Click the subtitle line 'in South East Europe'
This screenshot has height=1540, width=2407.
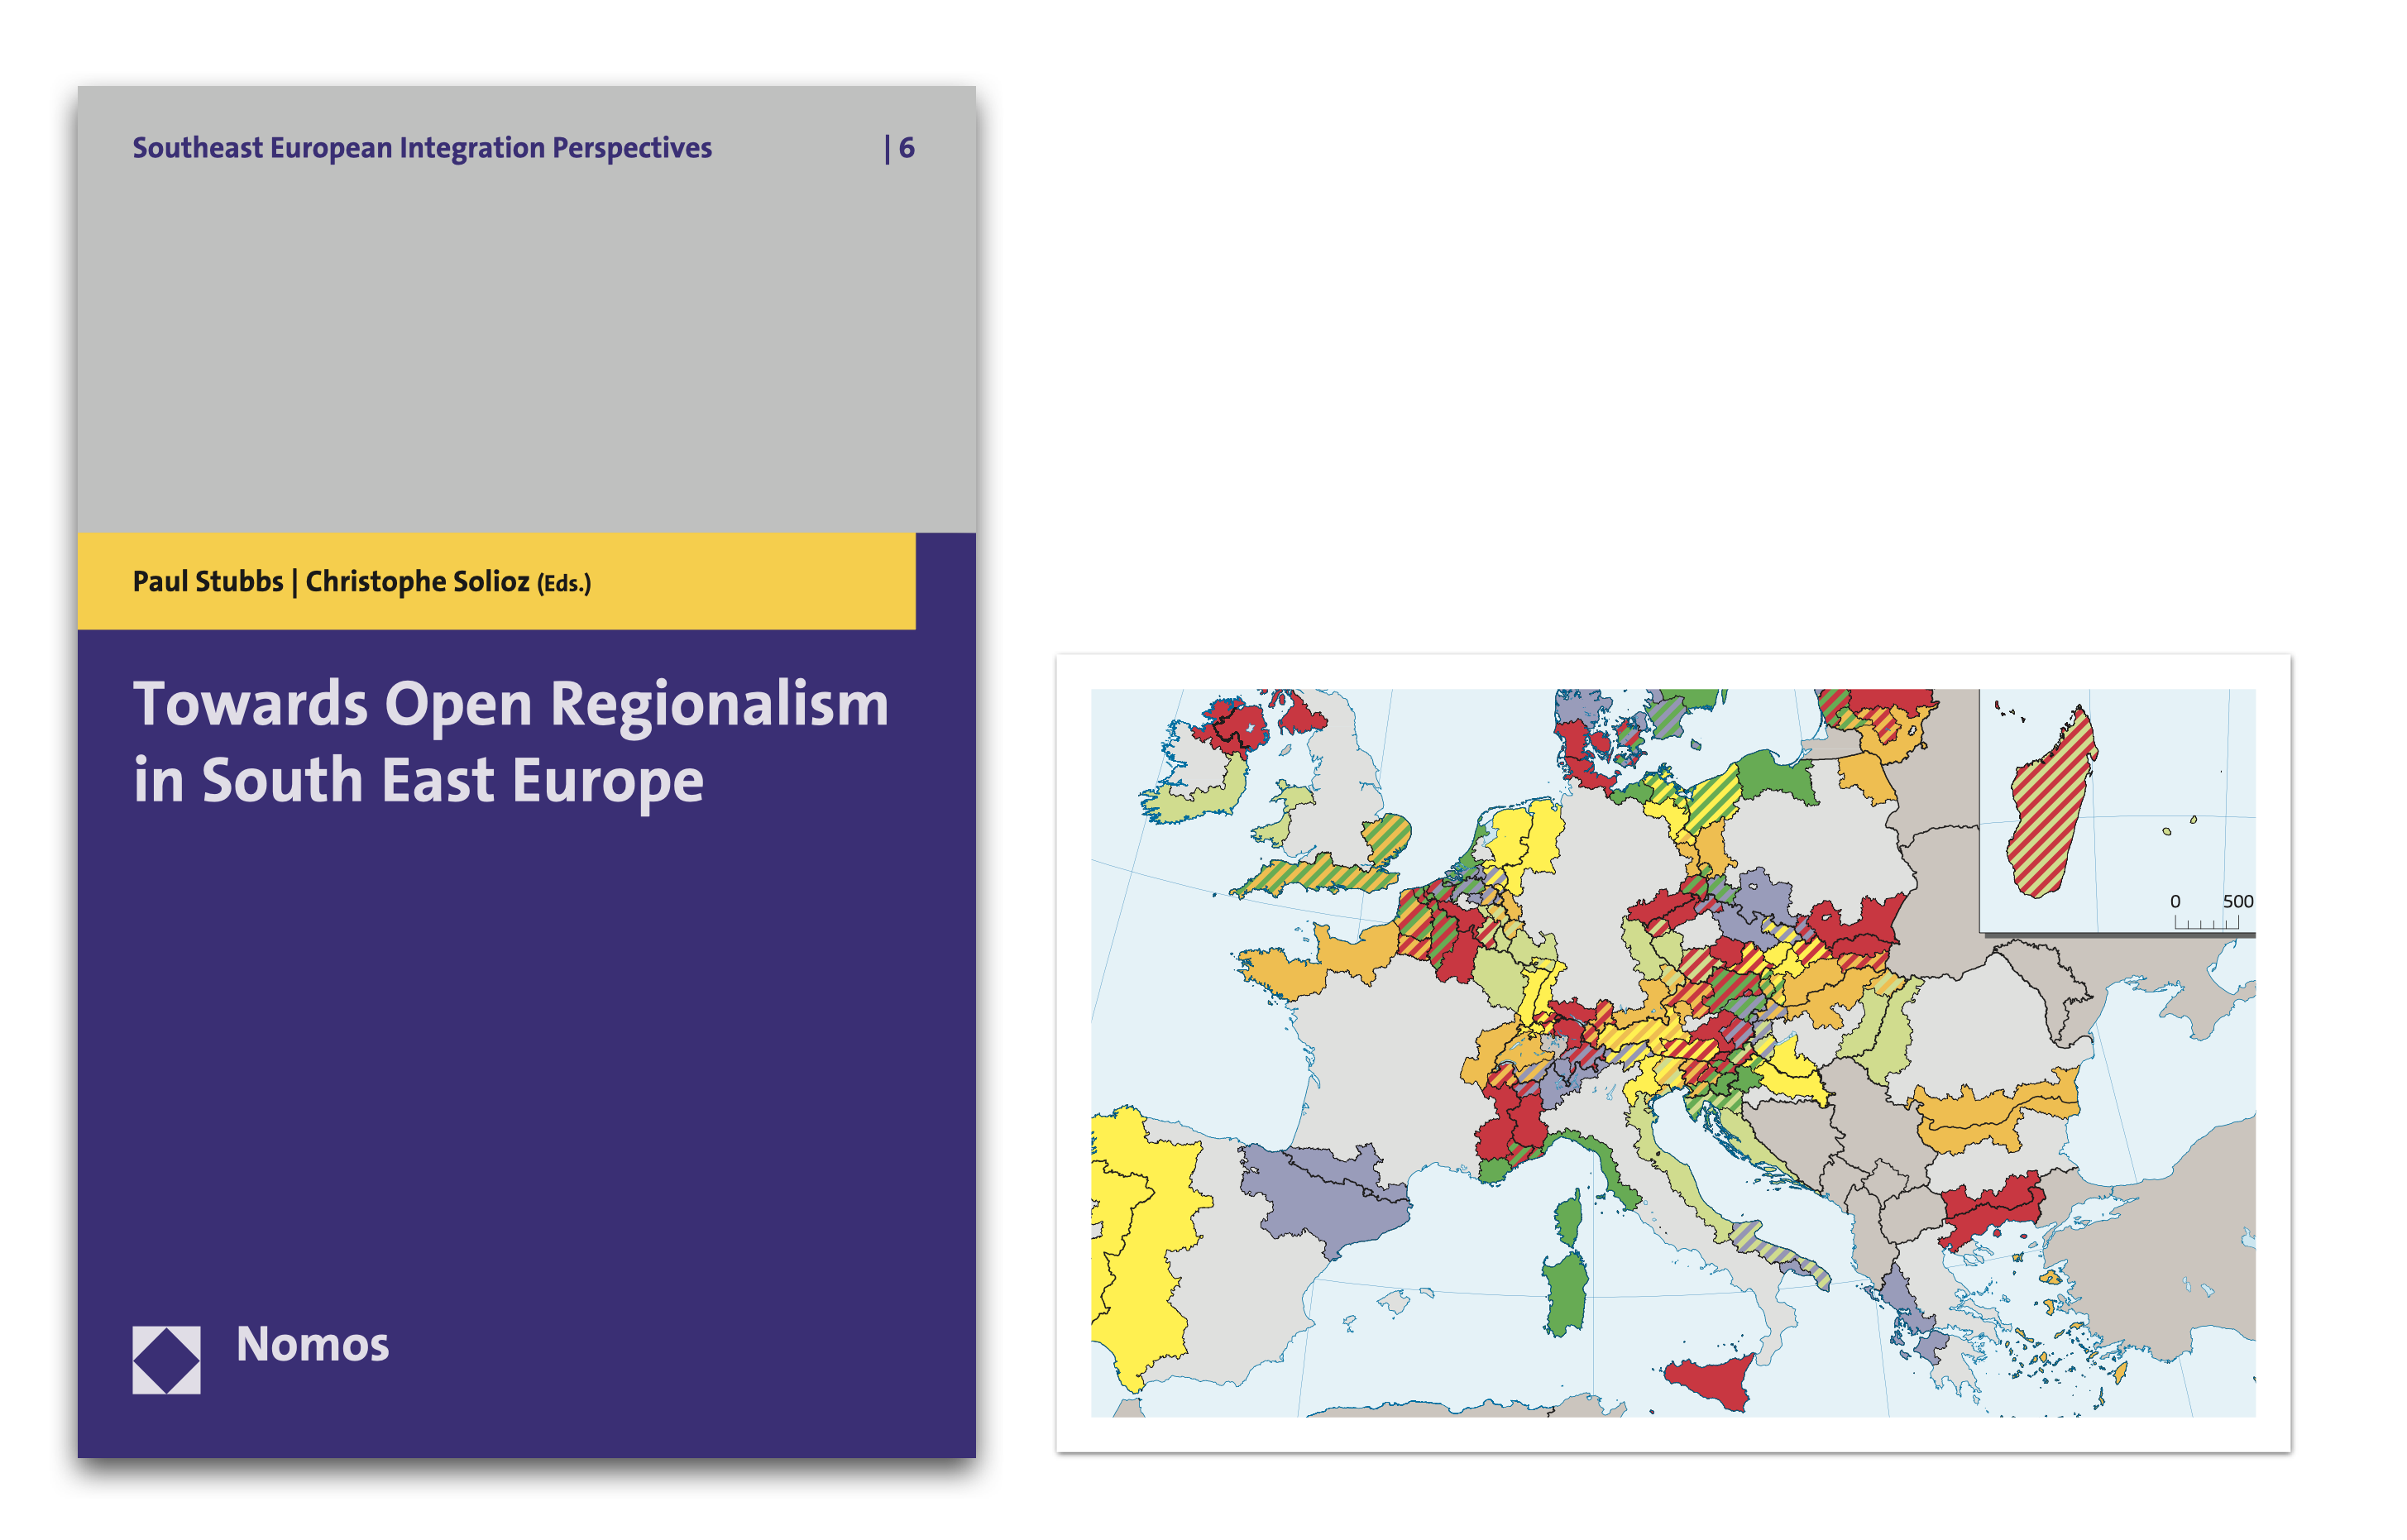(x=419, y=780)
